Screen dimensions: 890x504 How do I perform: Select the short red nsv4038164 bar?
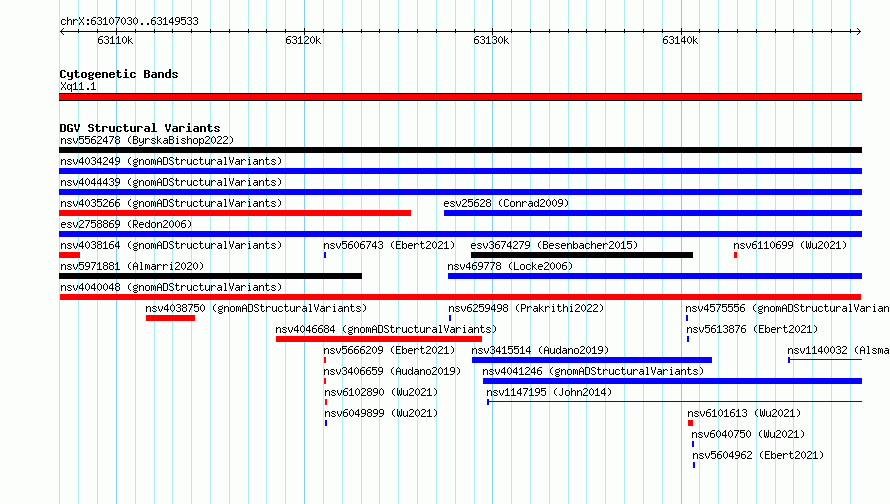coord(69,255)
